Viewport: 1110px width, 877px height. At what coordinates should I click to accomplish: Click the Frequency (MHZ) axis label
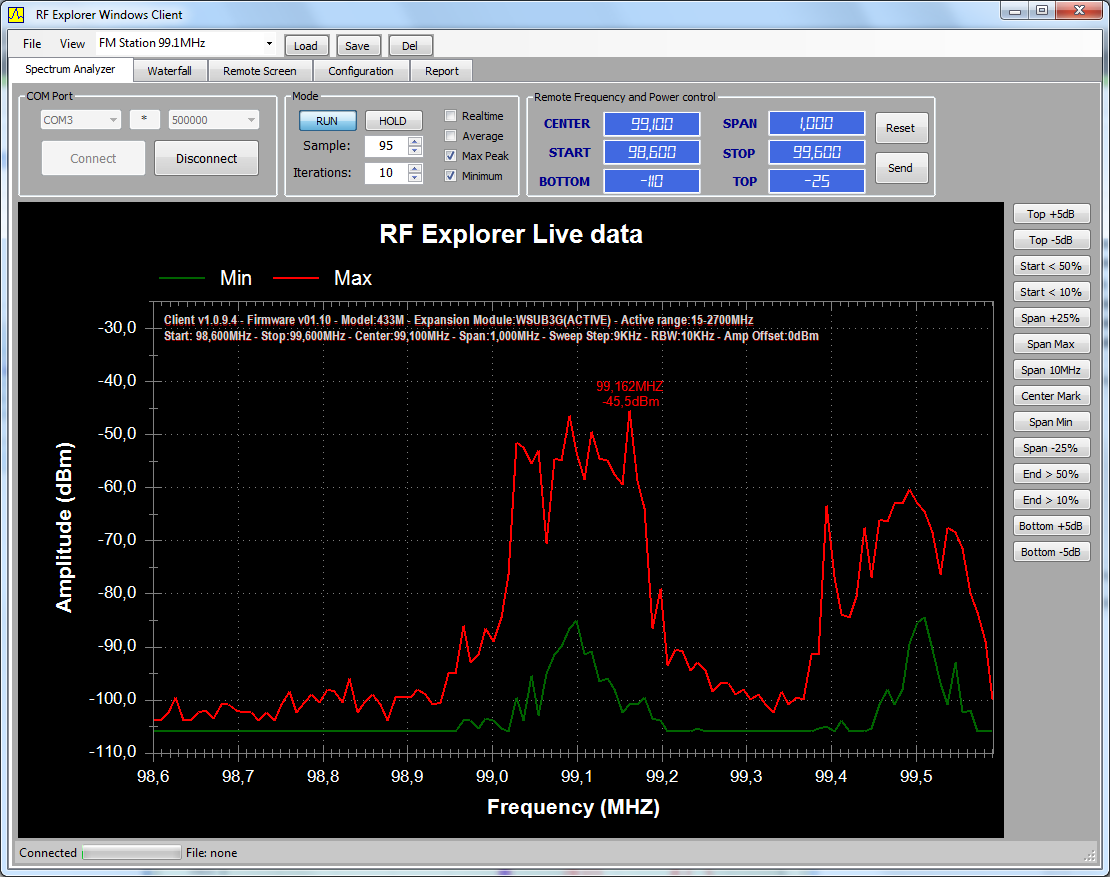click(x=573, y=808)
